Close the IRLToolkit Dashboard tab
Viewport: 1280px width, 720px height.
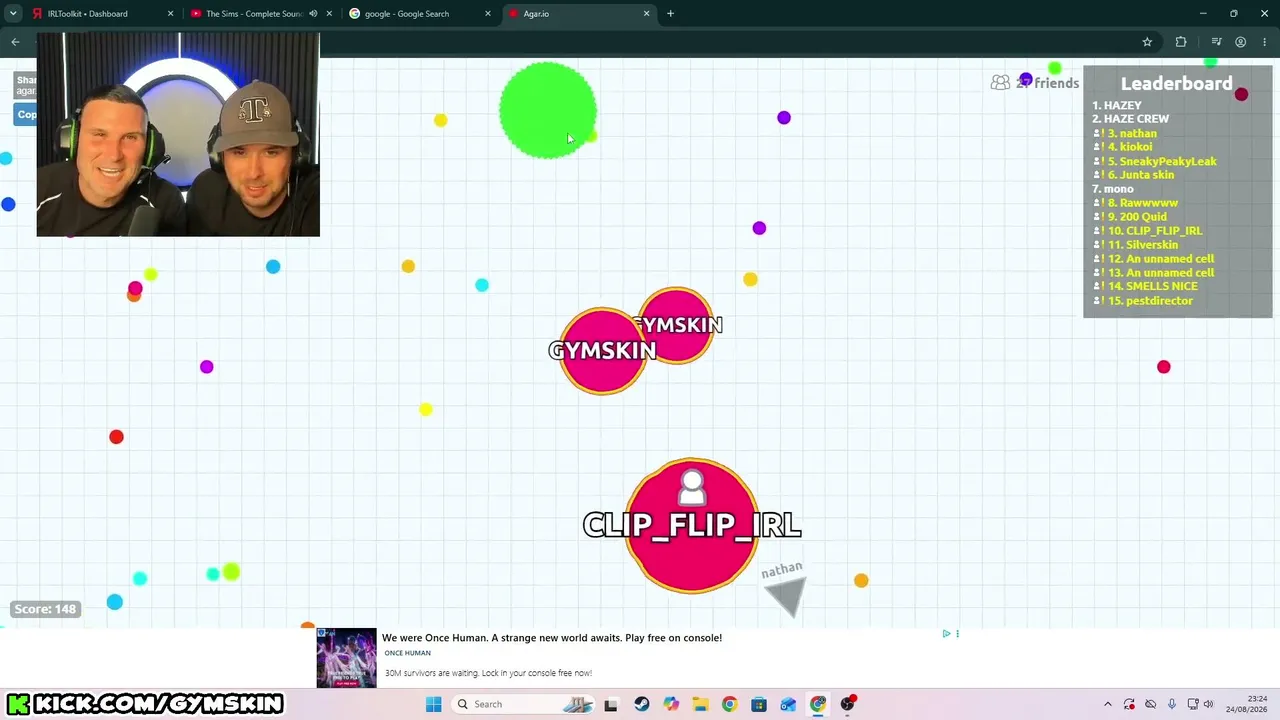click(171, 14)
